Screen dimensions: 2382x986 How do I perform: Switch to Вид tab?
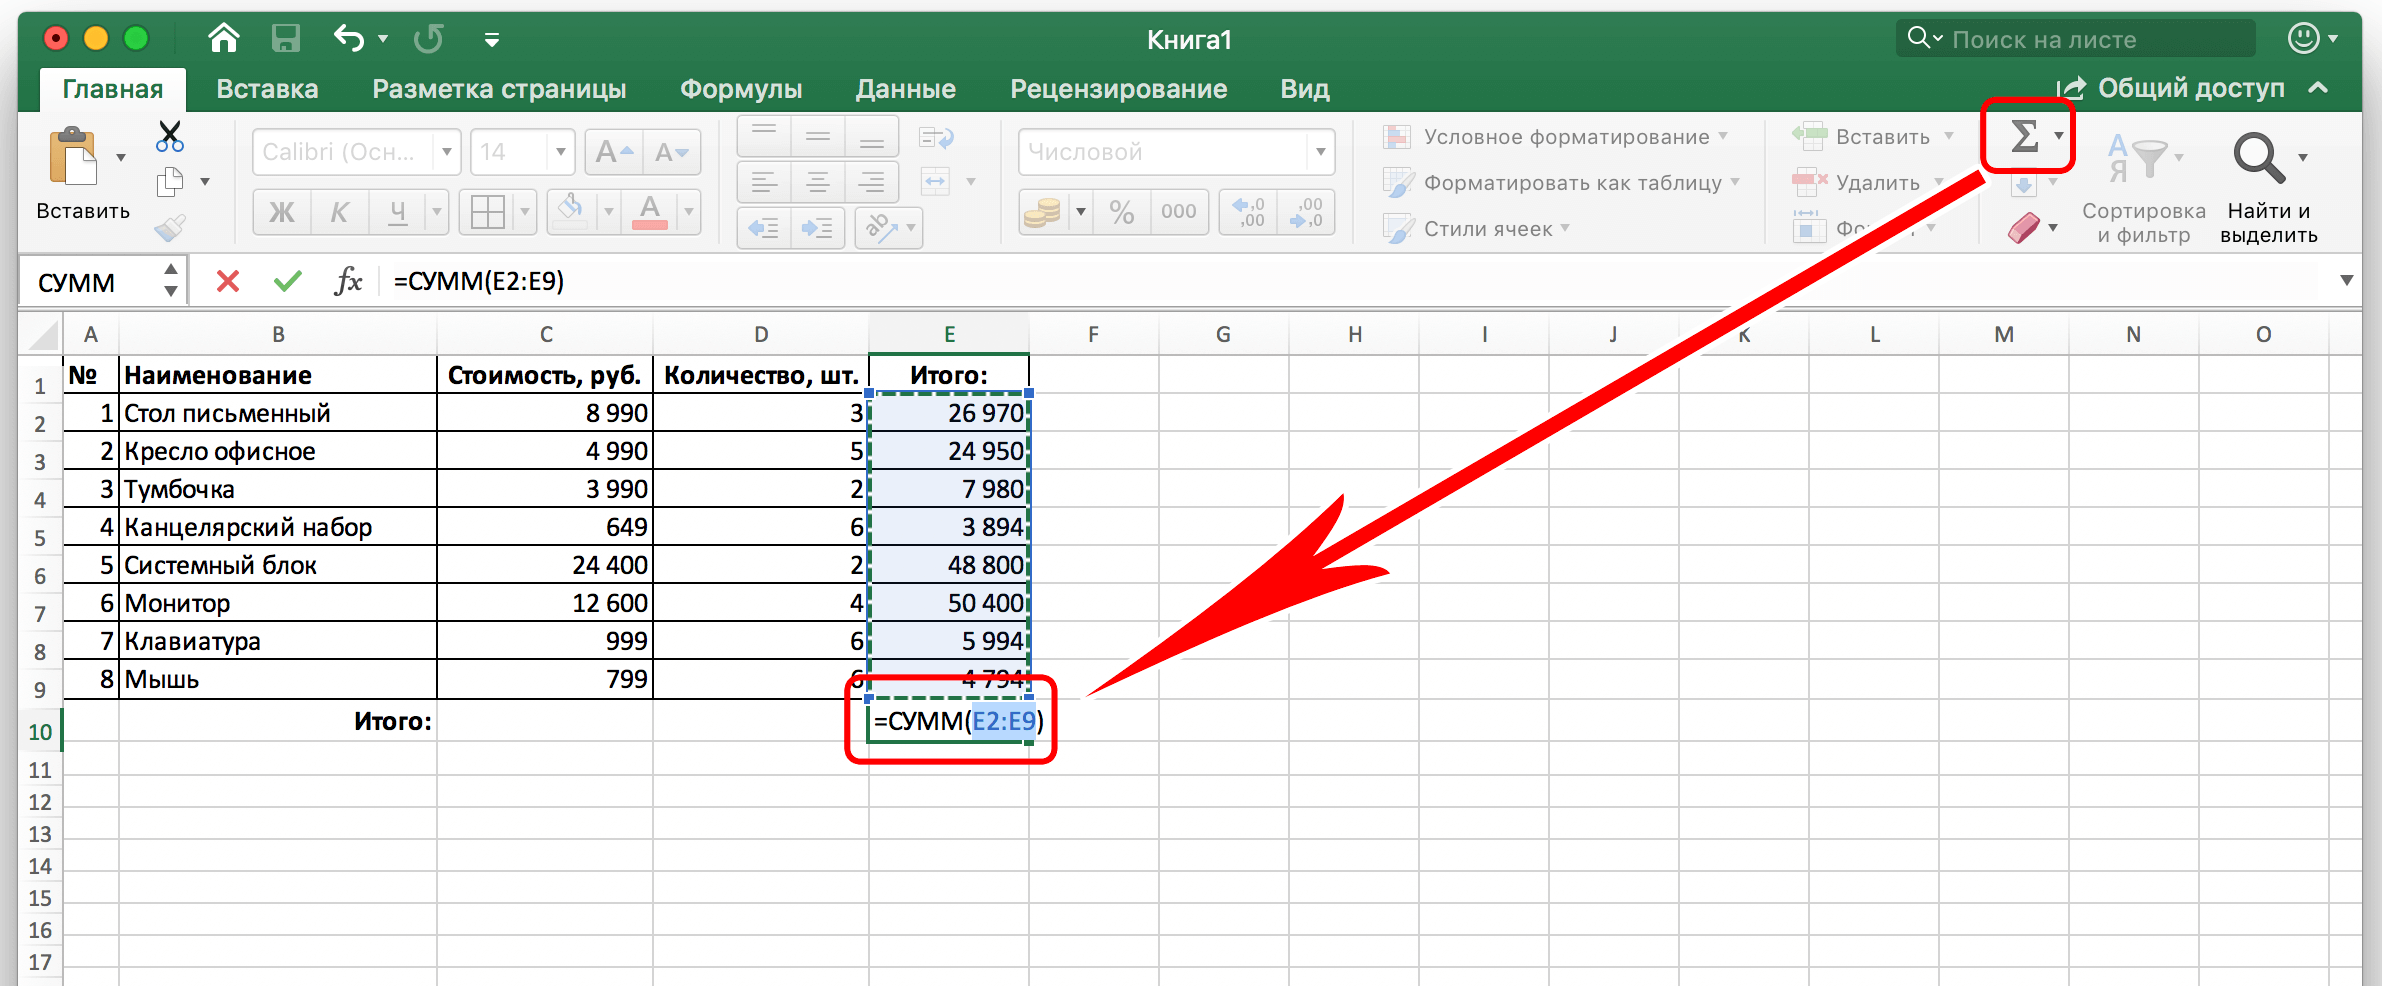click(x=1305, y=89)
